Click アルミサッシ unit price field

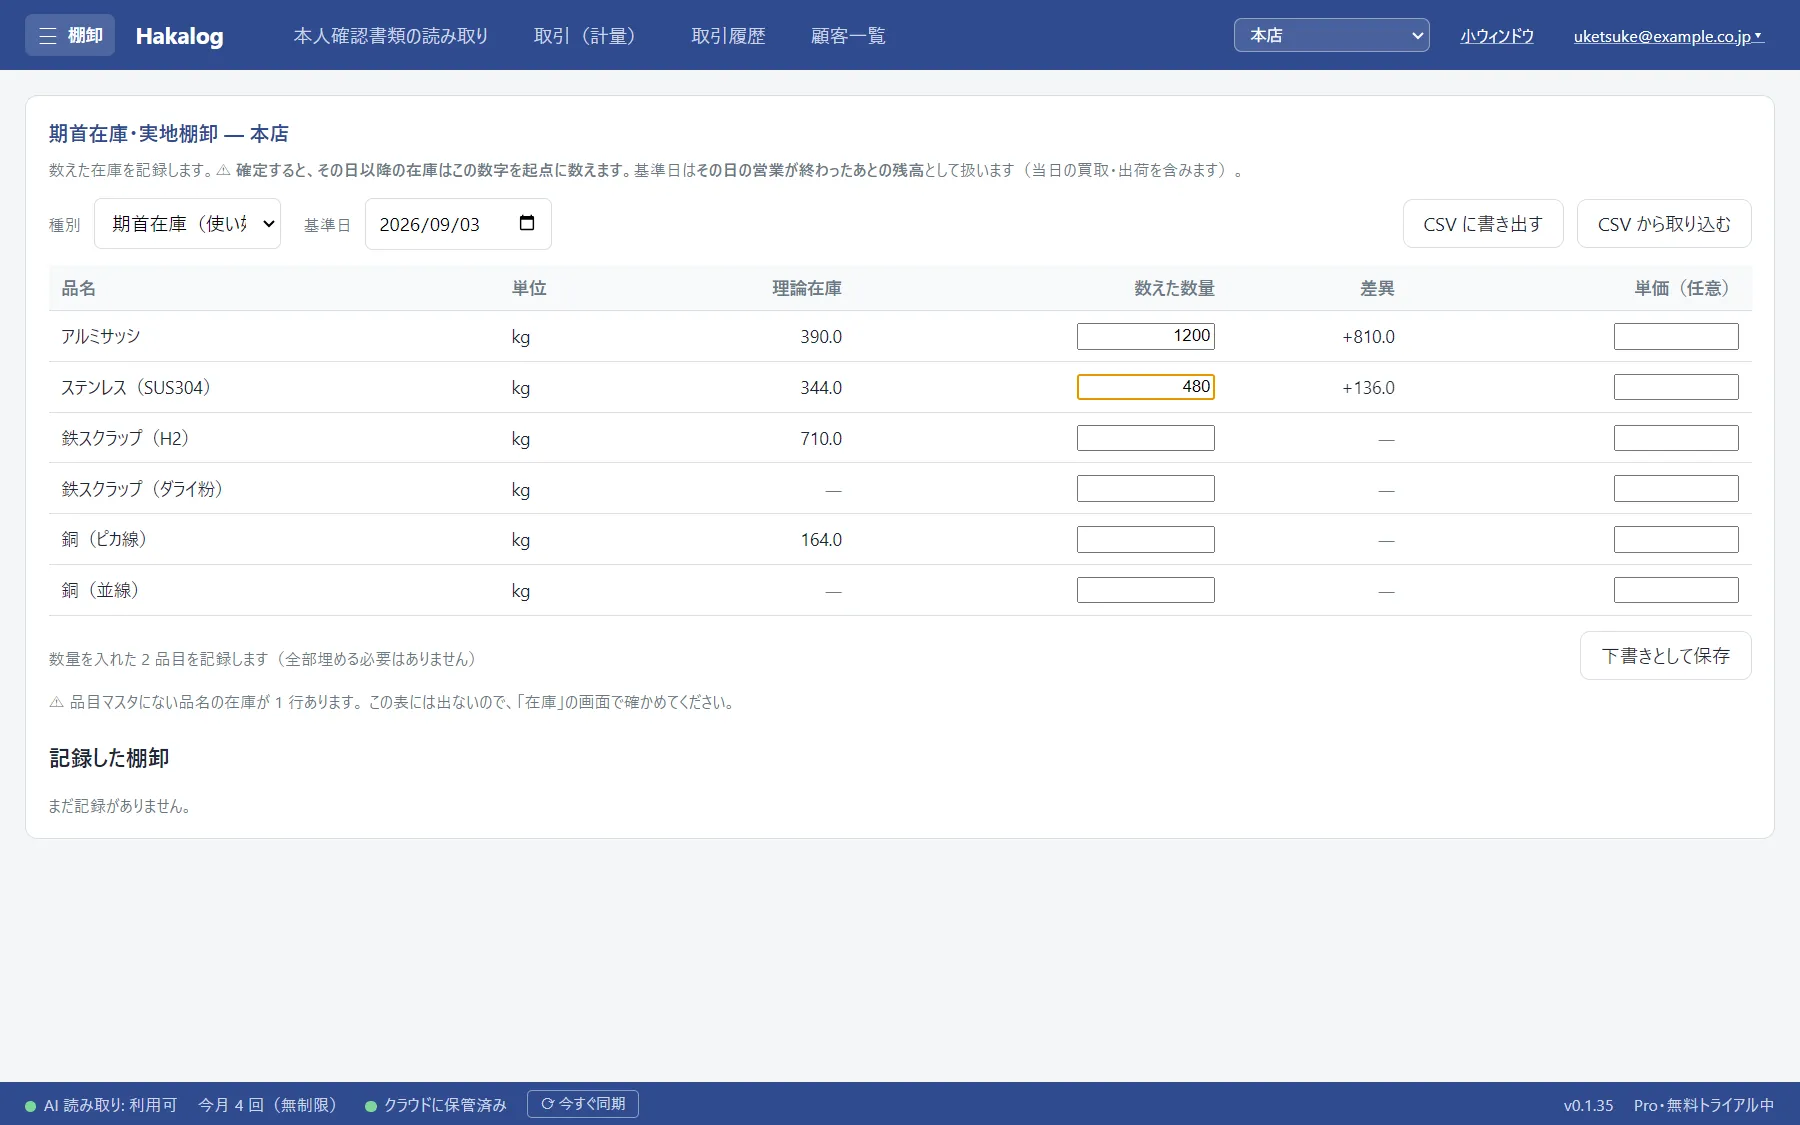(x=1676, y=336)
